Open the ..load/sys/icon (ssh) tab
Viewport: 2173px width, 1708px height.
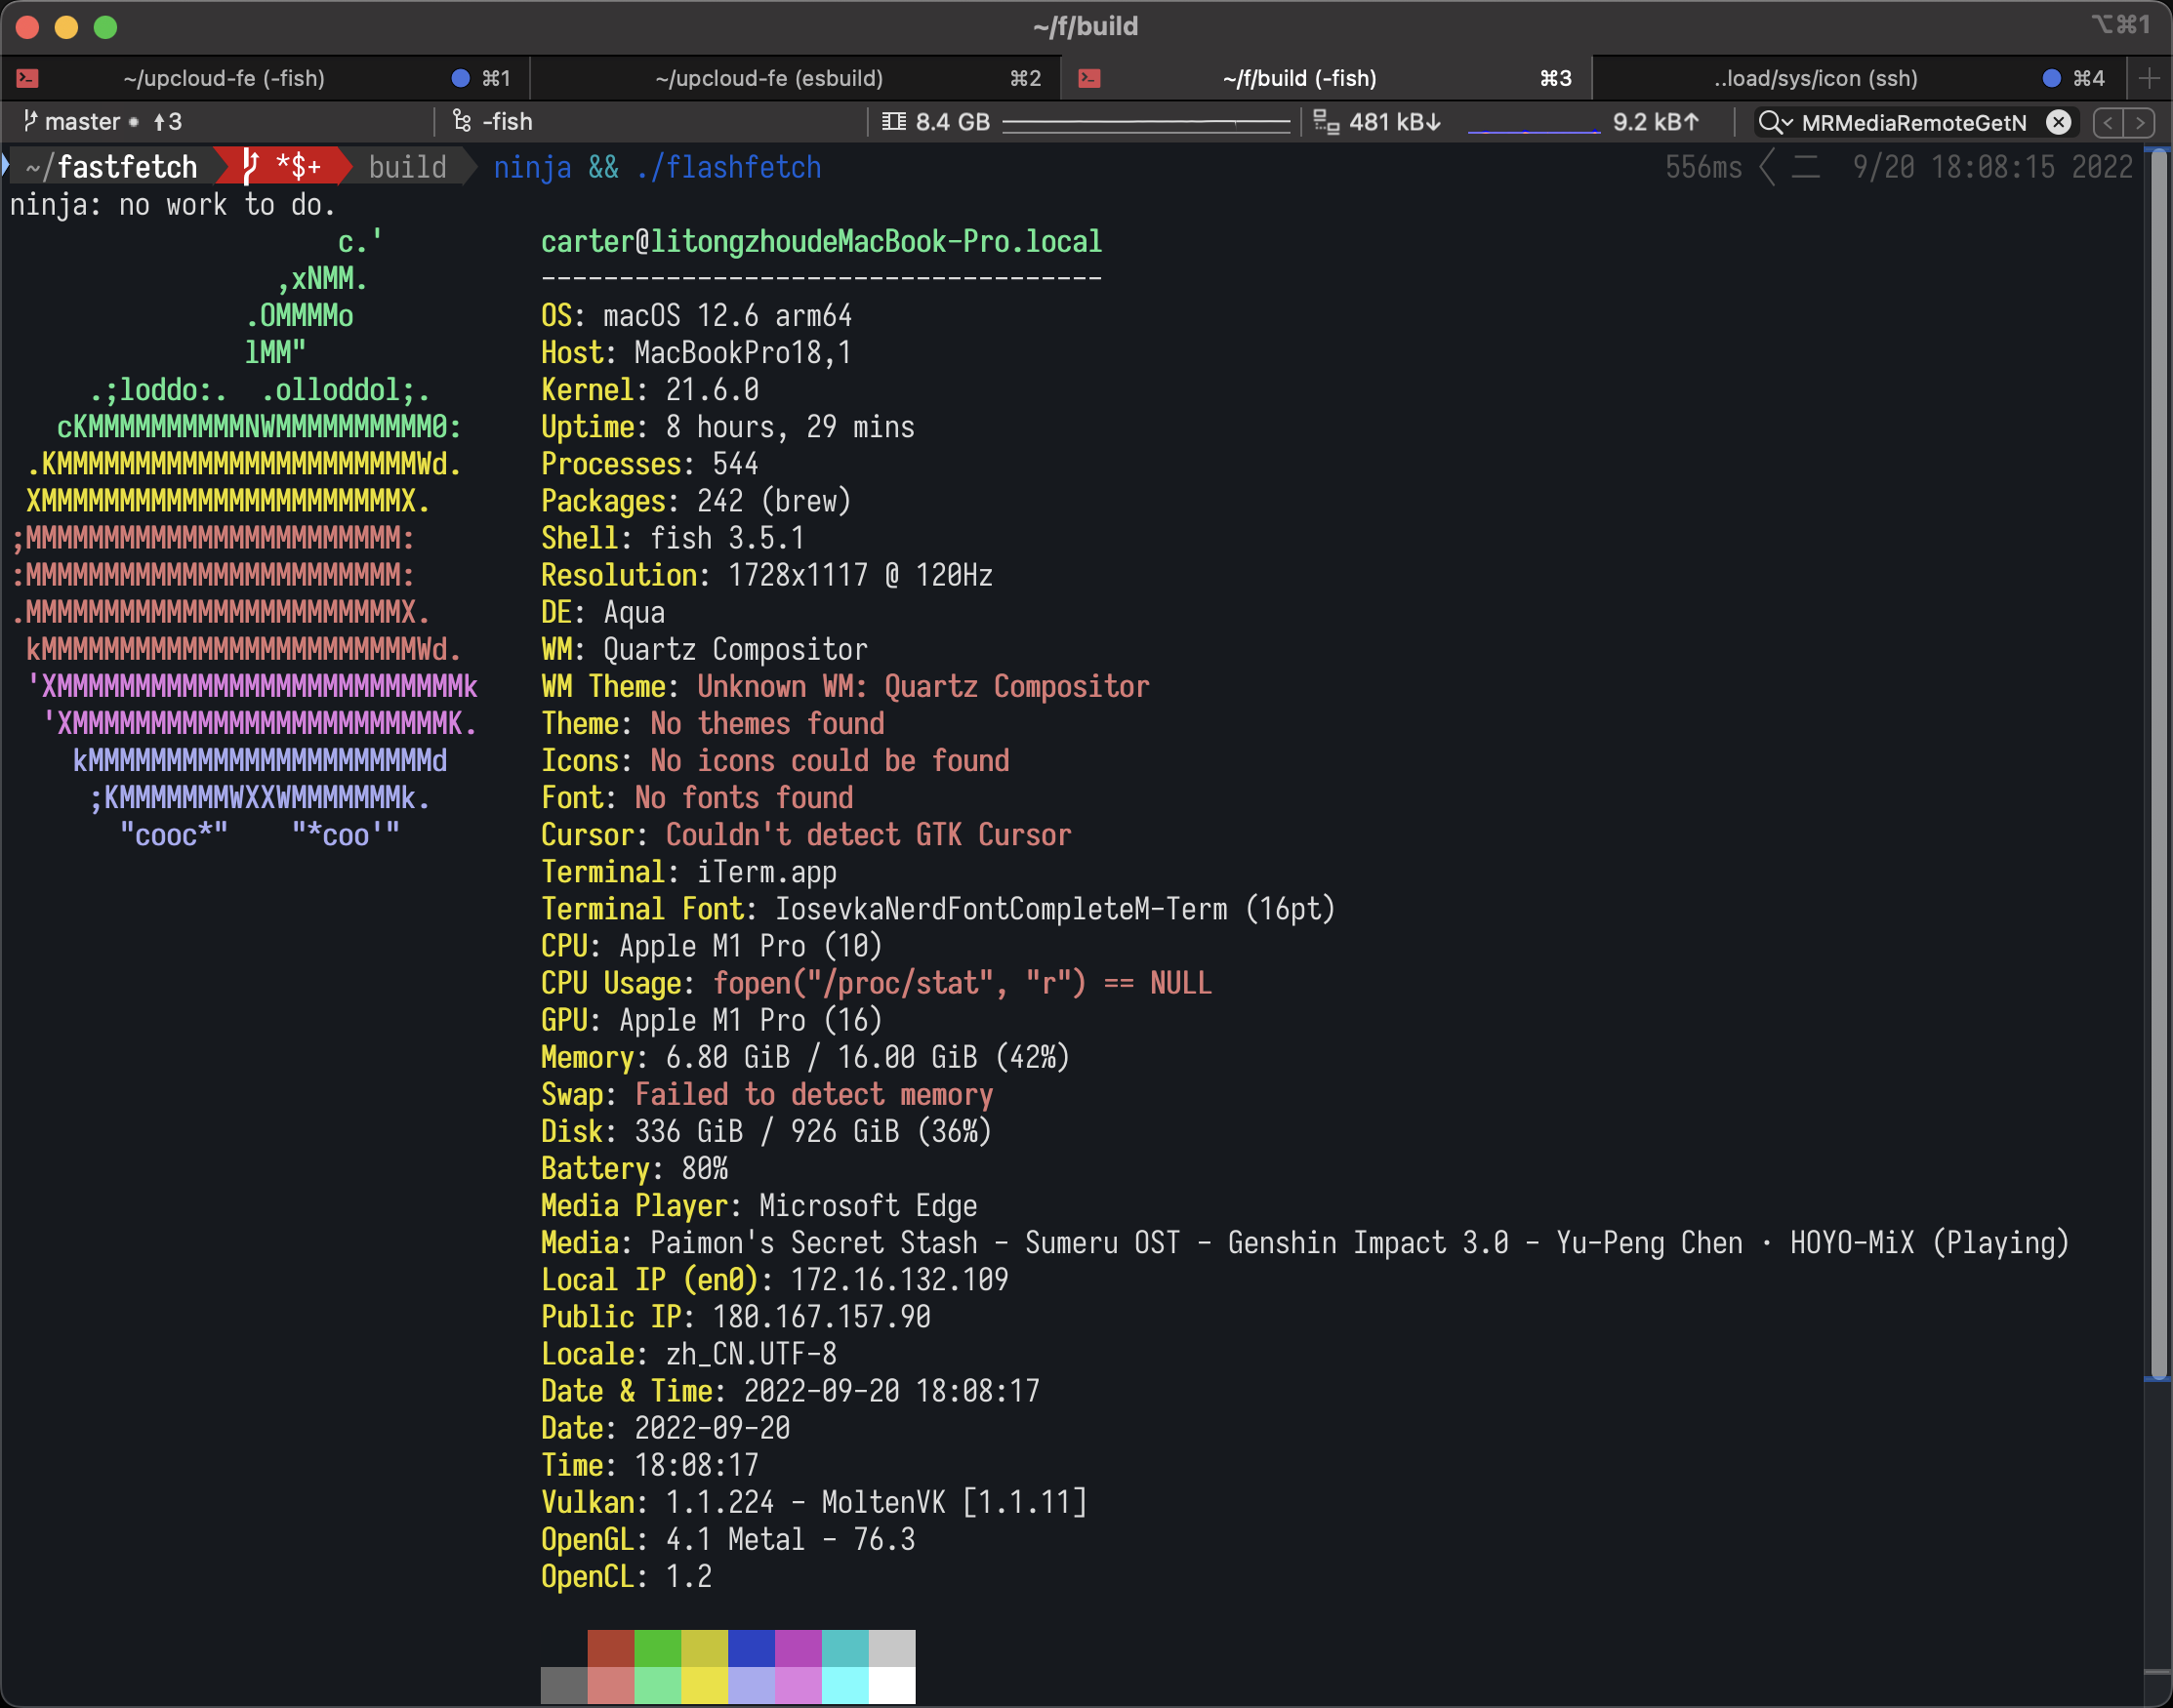[x=1814, y=78]
